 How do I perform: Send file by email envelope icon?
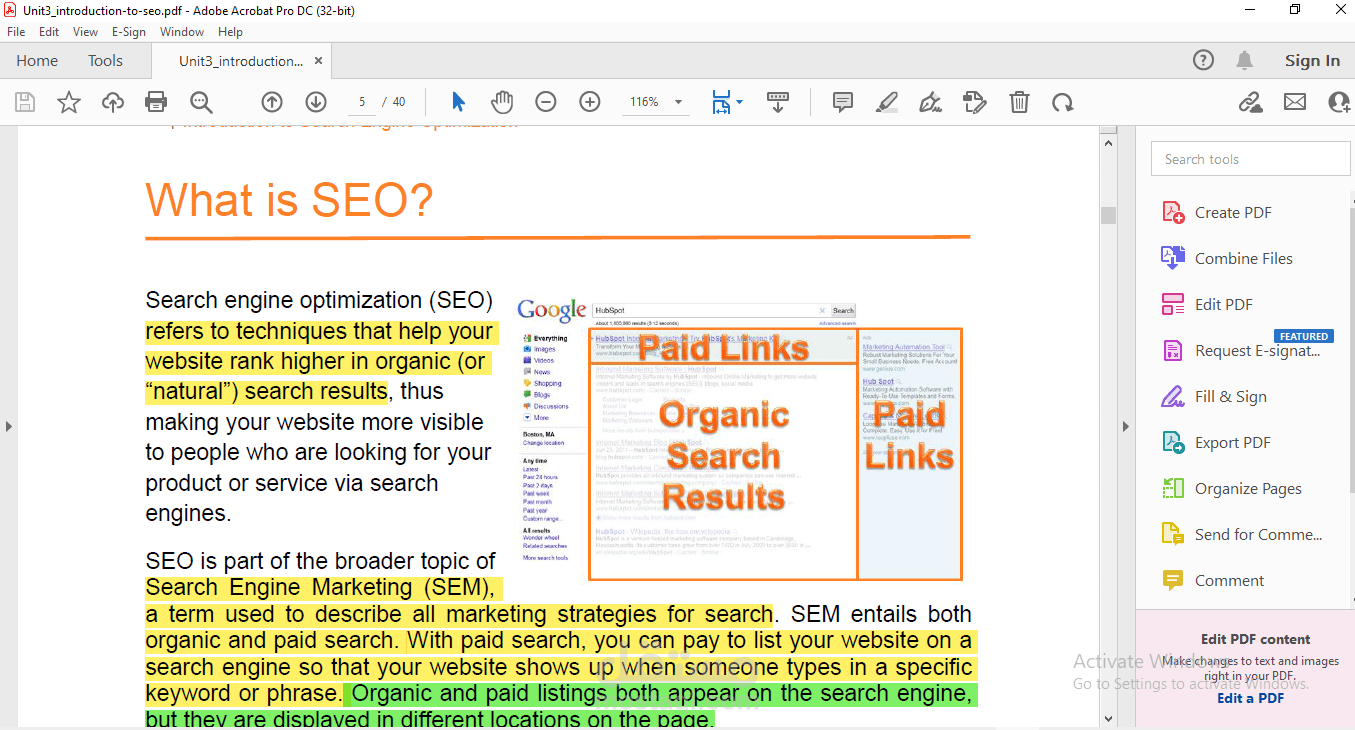[1295, 102]
